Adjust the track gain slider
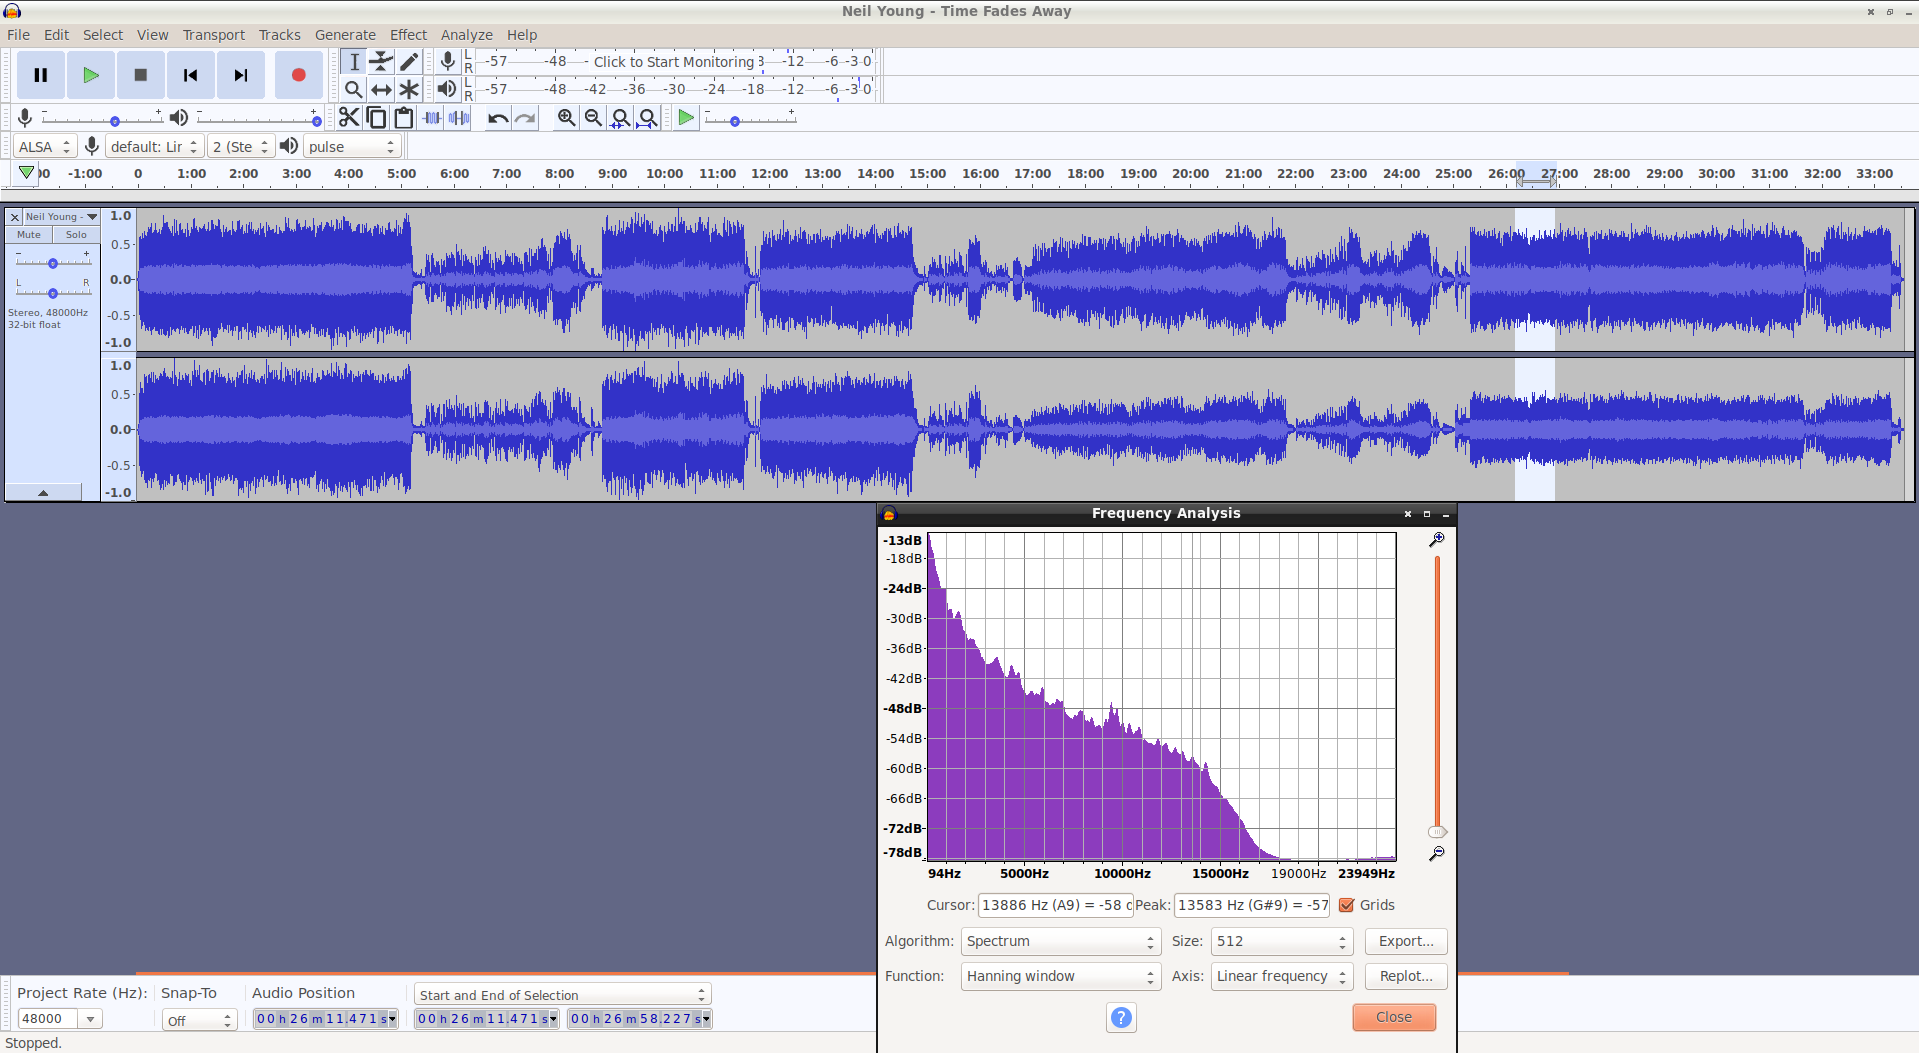Viewport: 1919px width, 1053px height. click(x=53, y=262)
